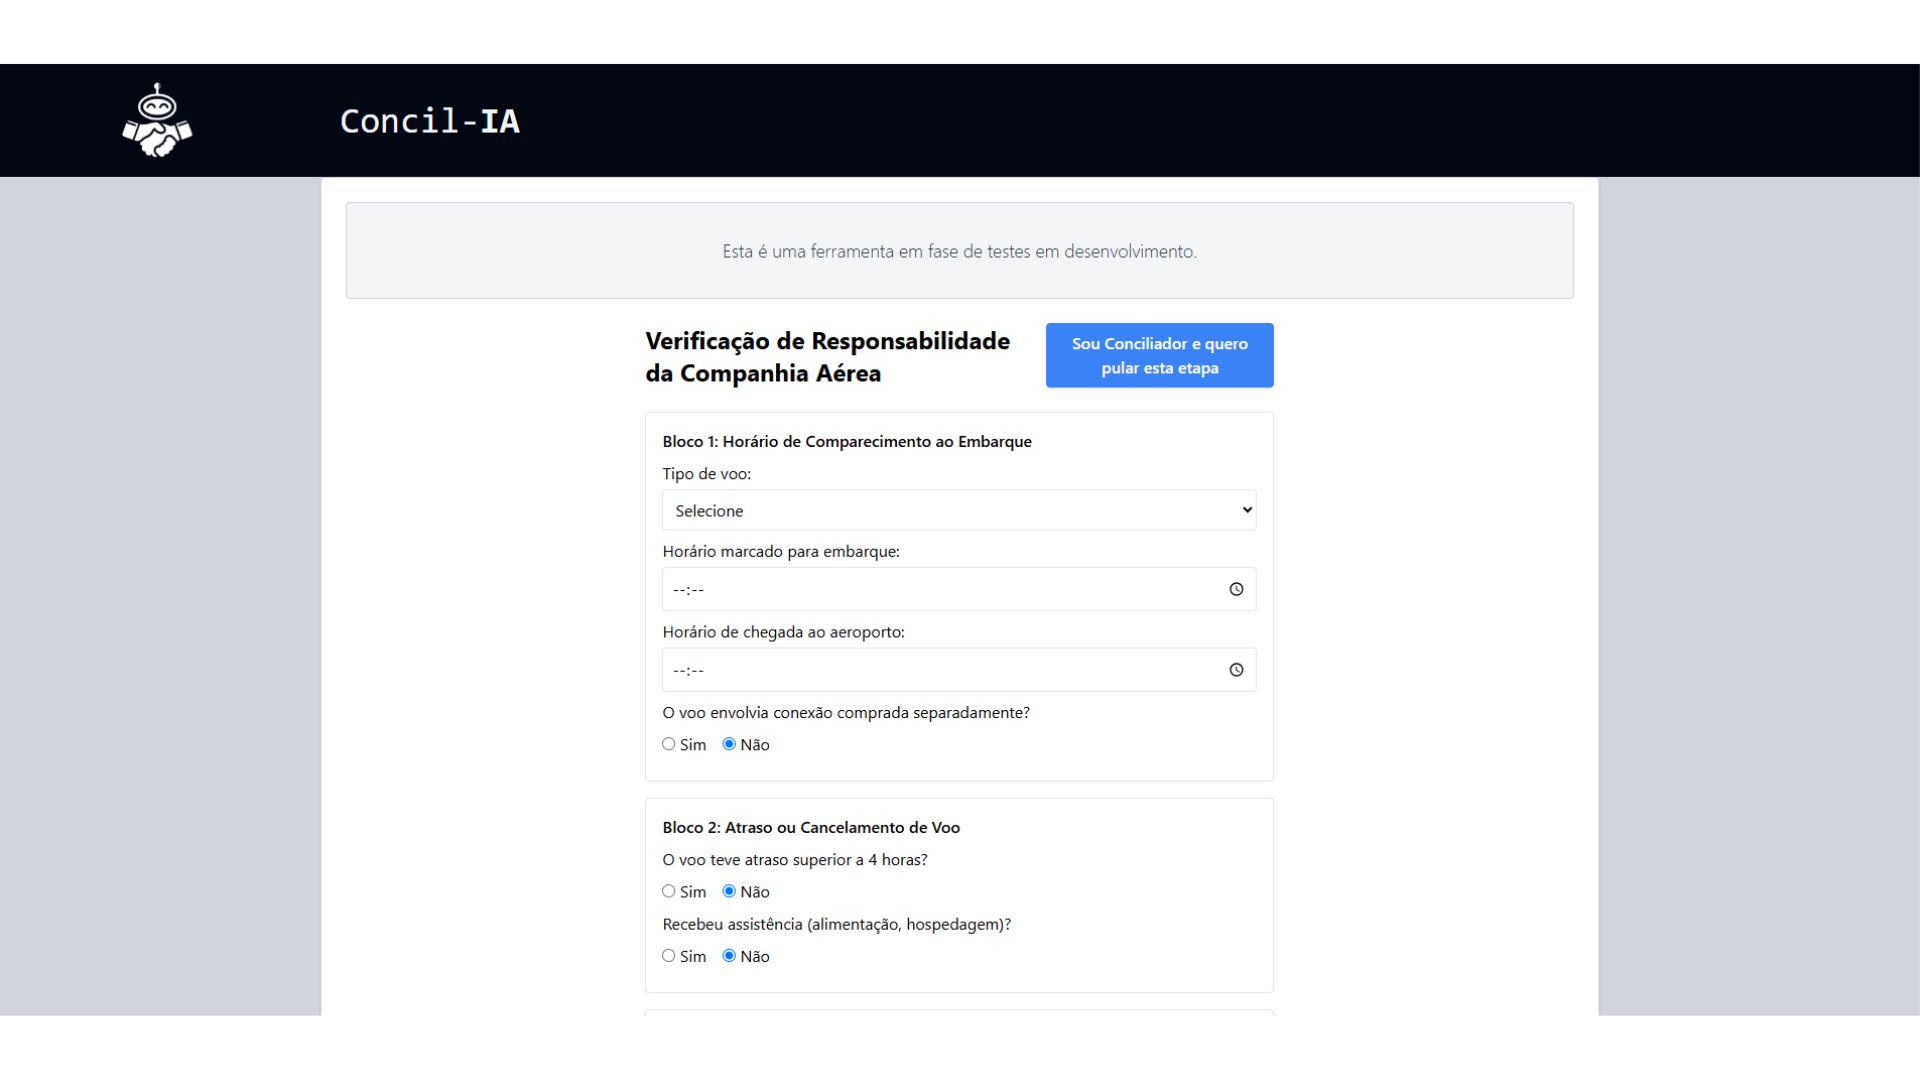Click the Bloco 2 Atraso ou Cancelamento heading
This screenshot has width=1920, height=1080.
coord(810,827)
